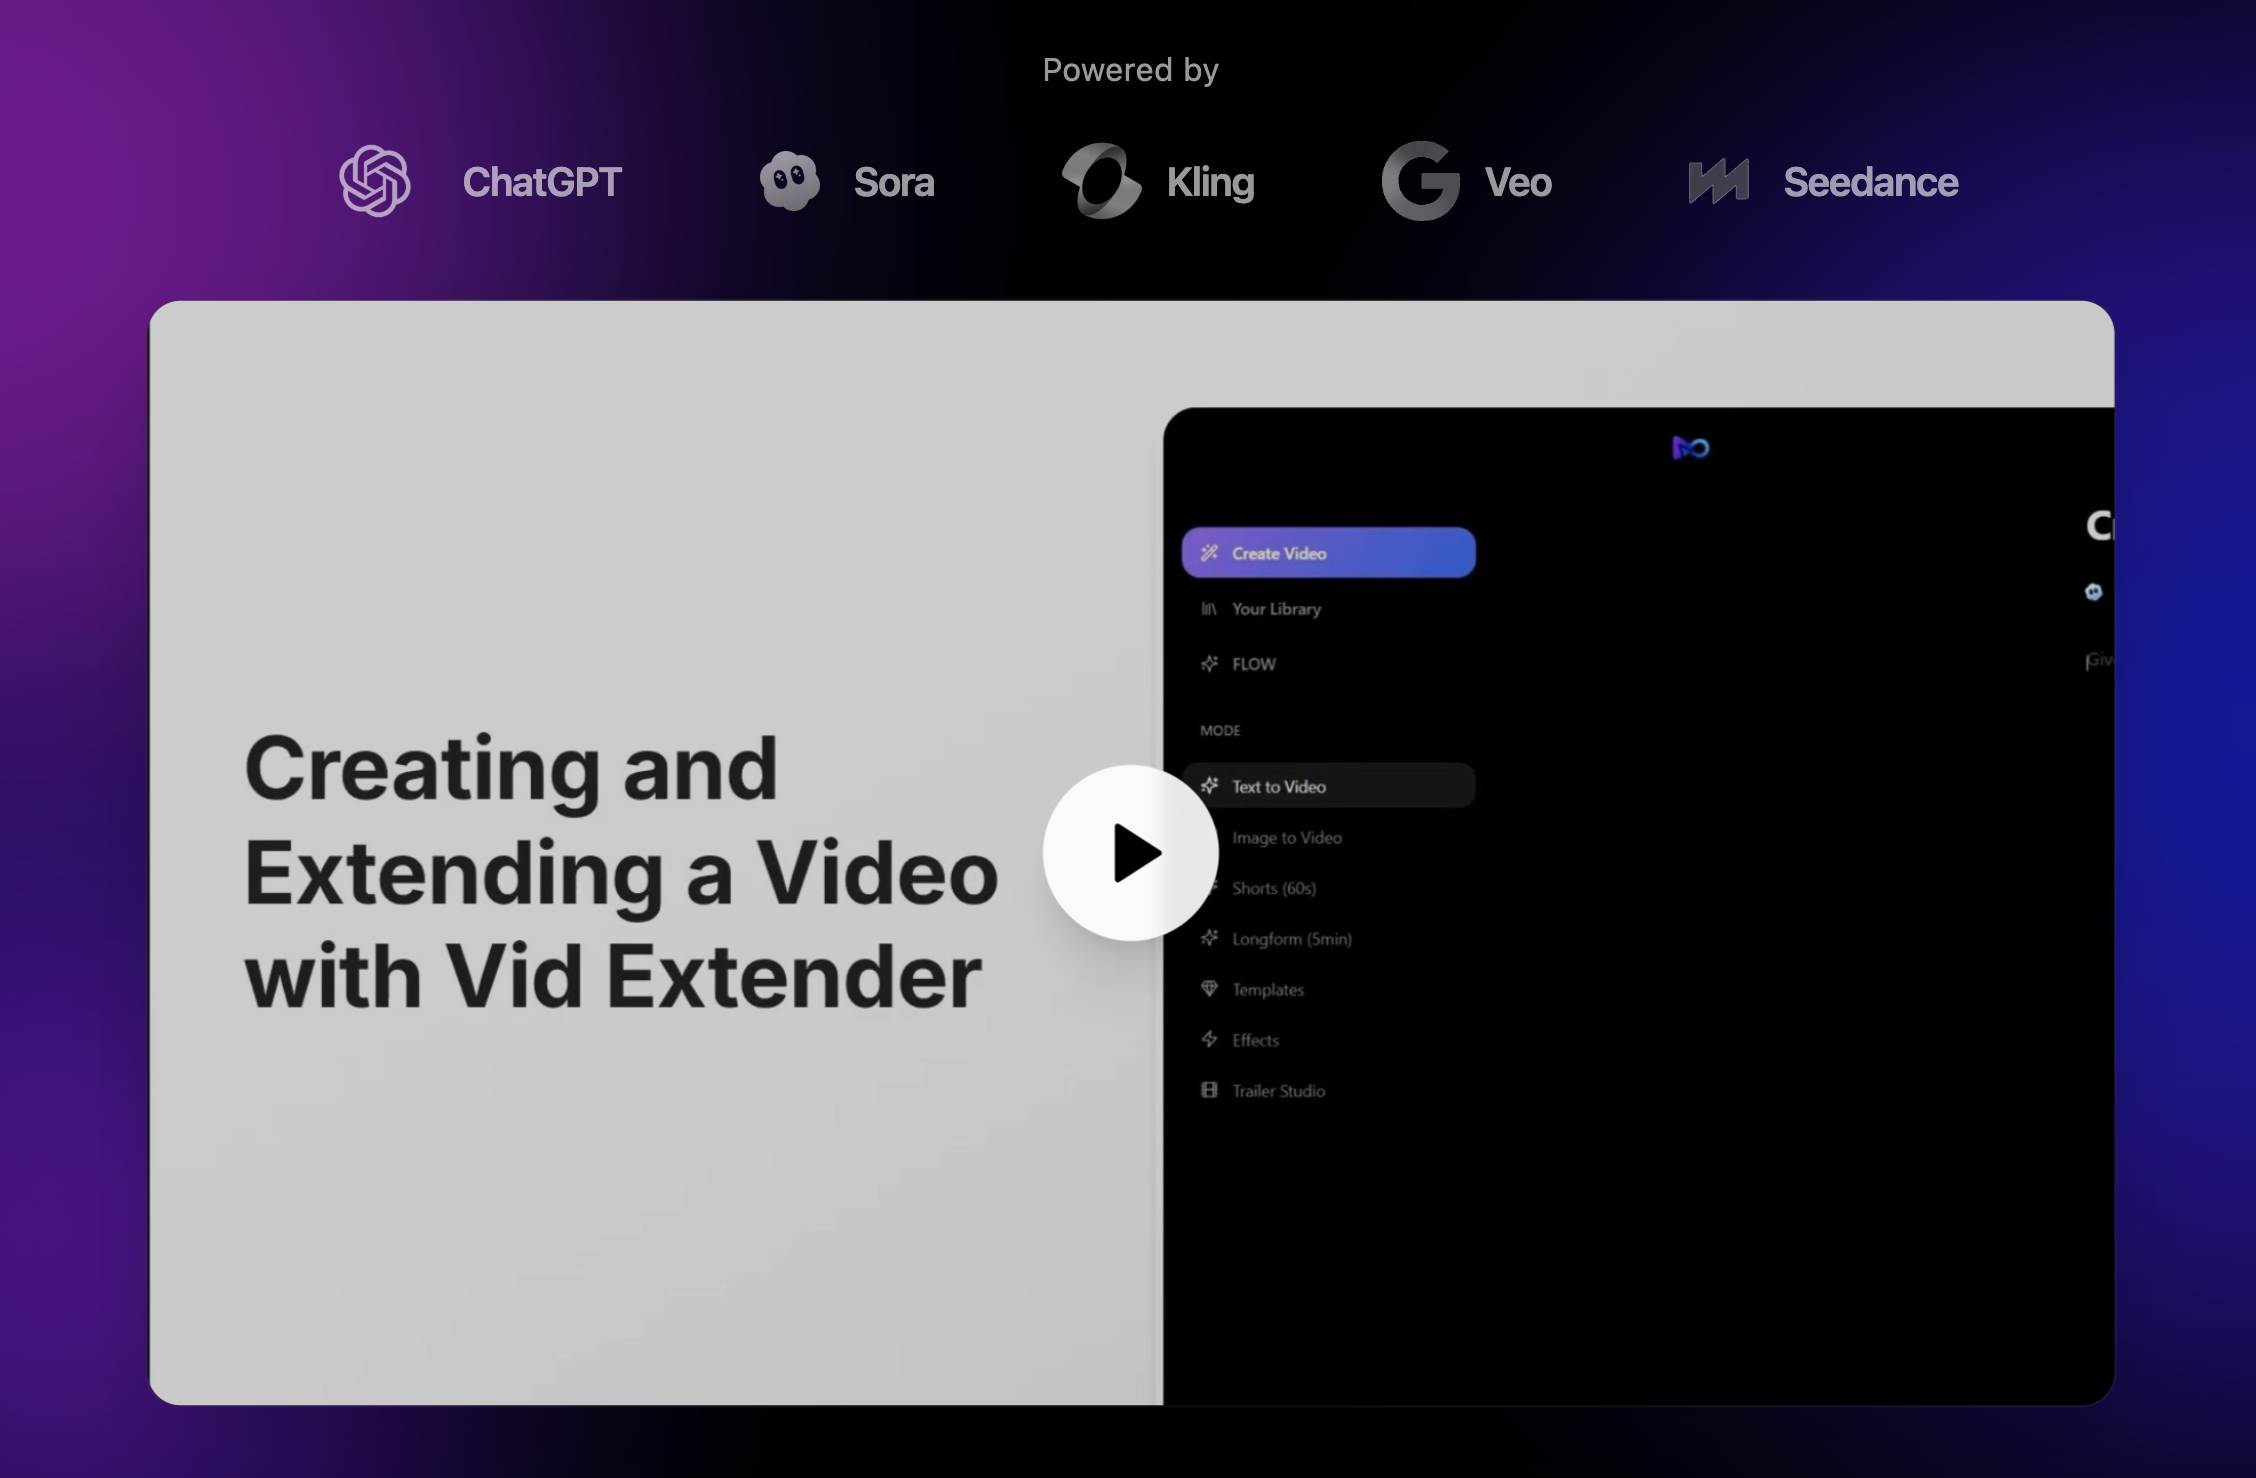Play the Vid Extender tutorial video
The width and height of the screenshot is (2256, 1478).
[x=1130, y=853]
